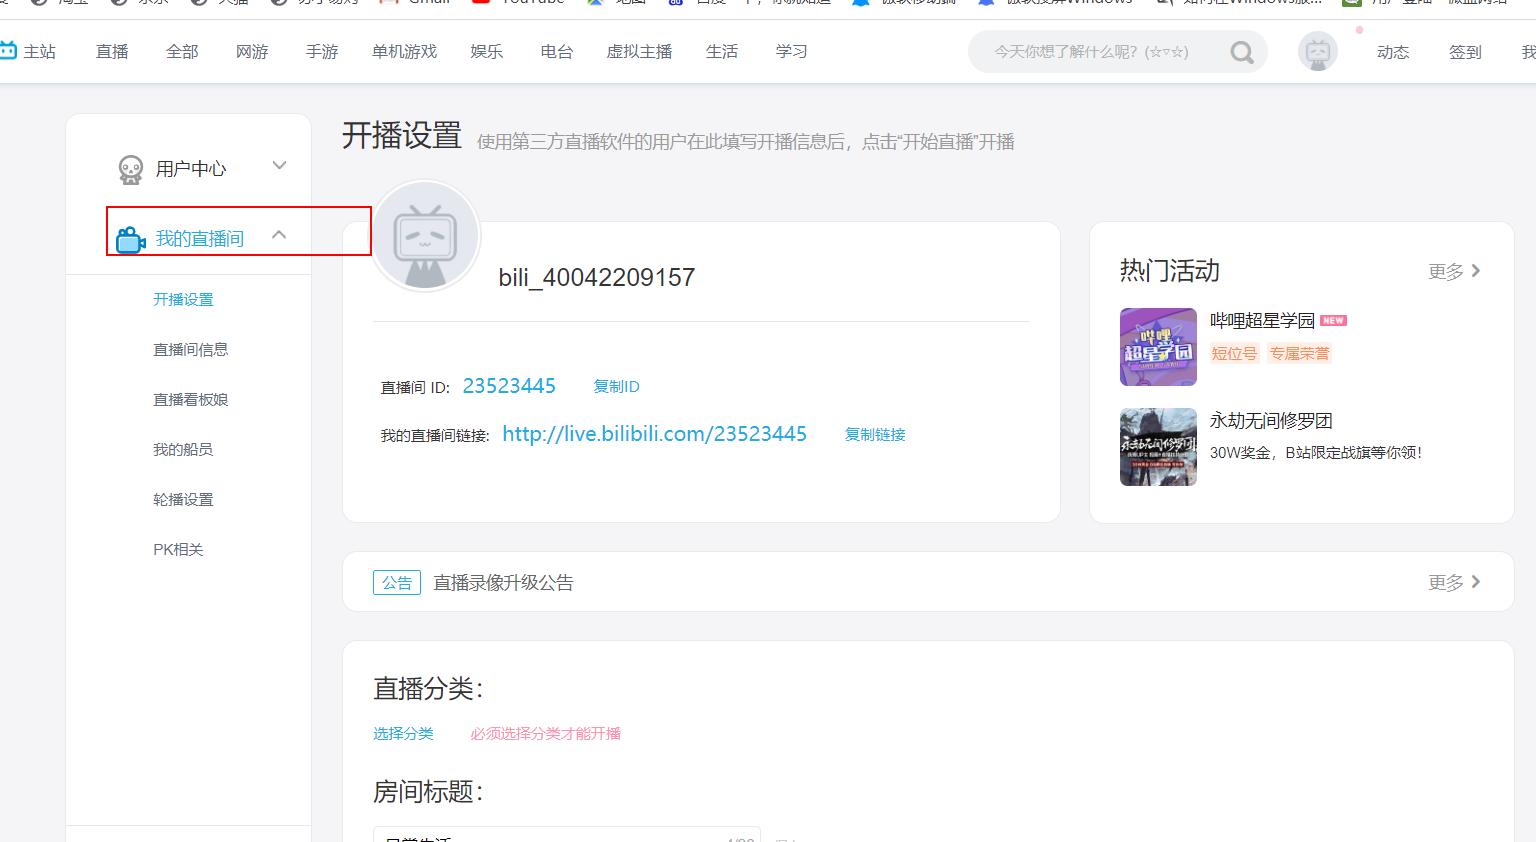
Task: Expand the 用户中心 chevron
Action: (280, 166)
